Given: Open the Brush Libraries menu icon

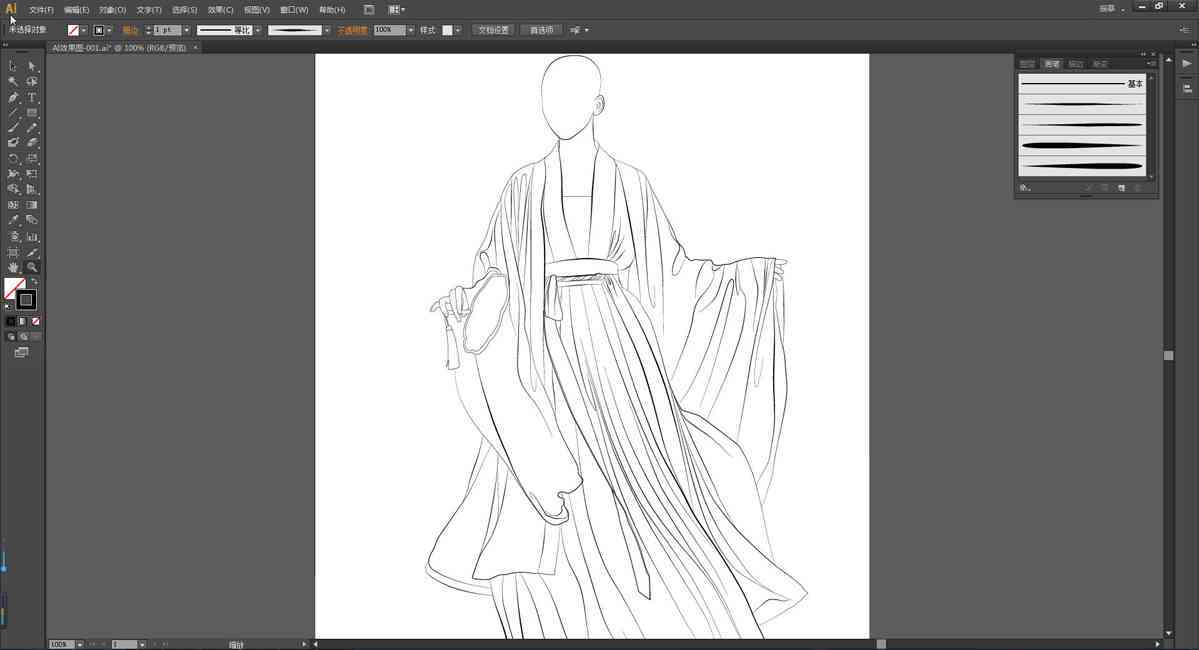Looking at the screenshot, I should (x=1025, y=188).
